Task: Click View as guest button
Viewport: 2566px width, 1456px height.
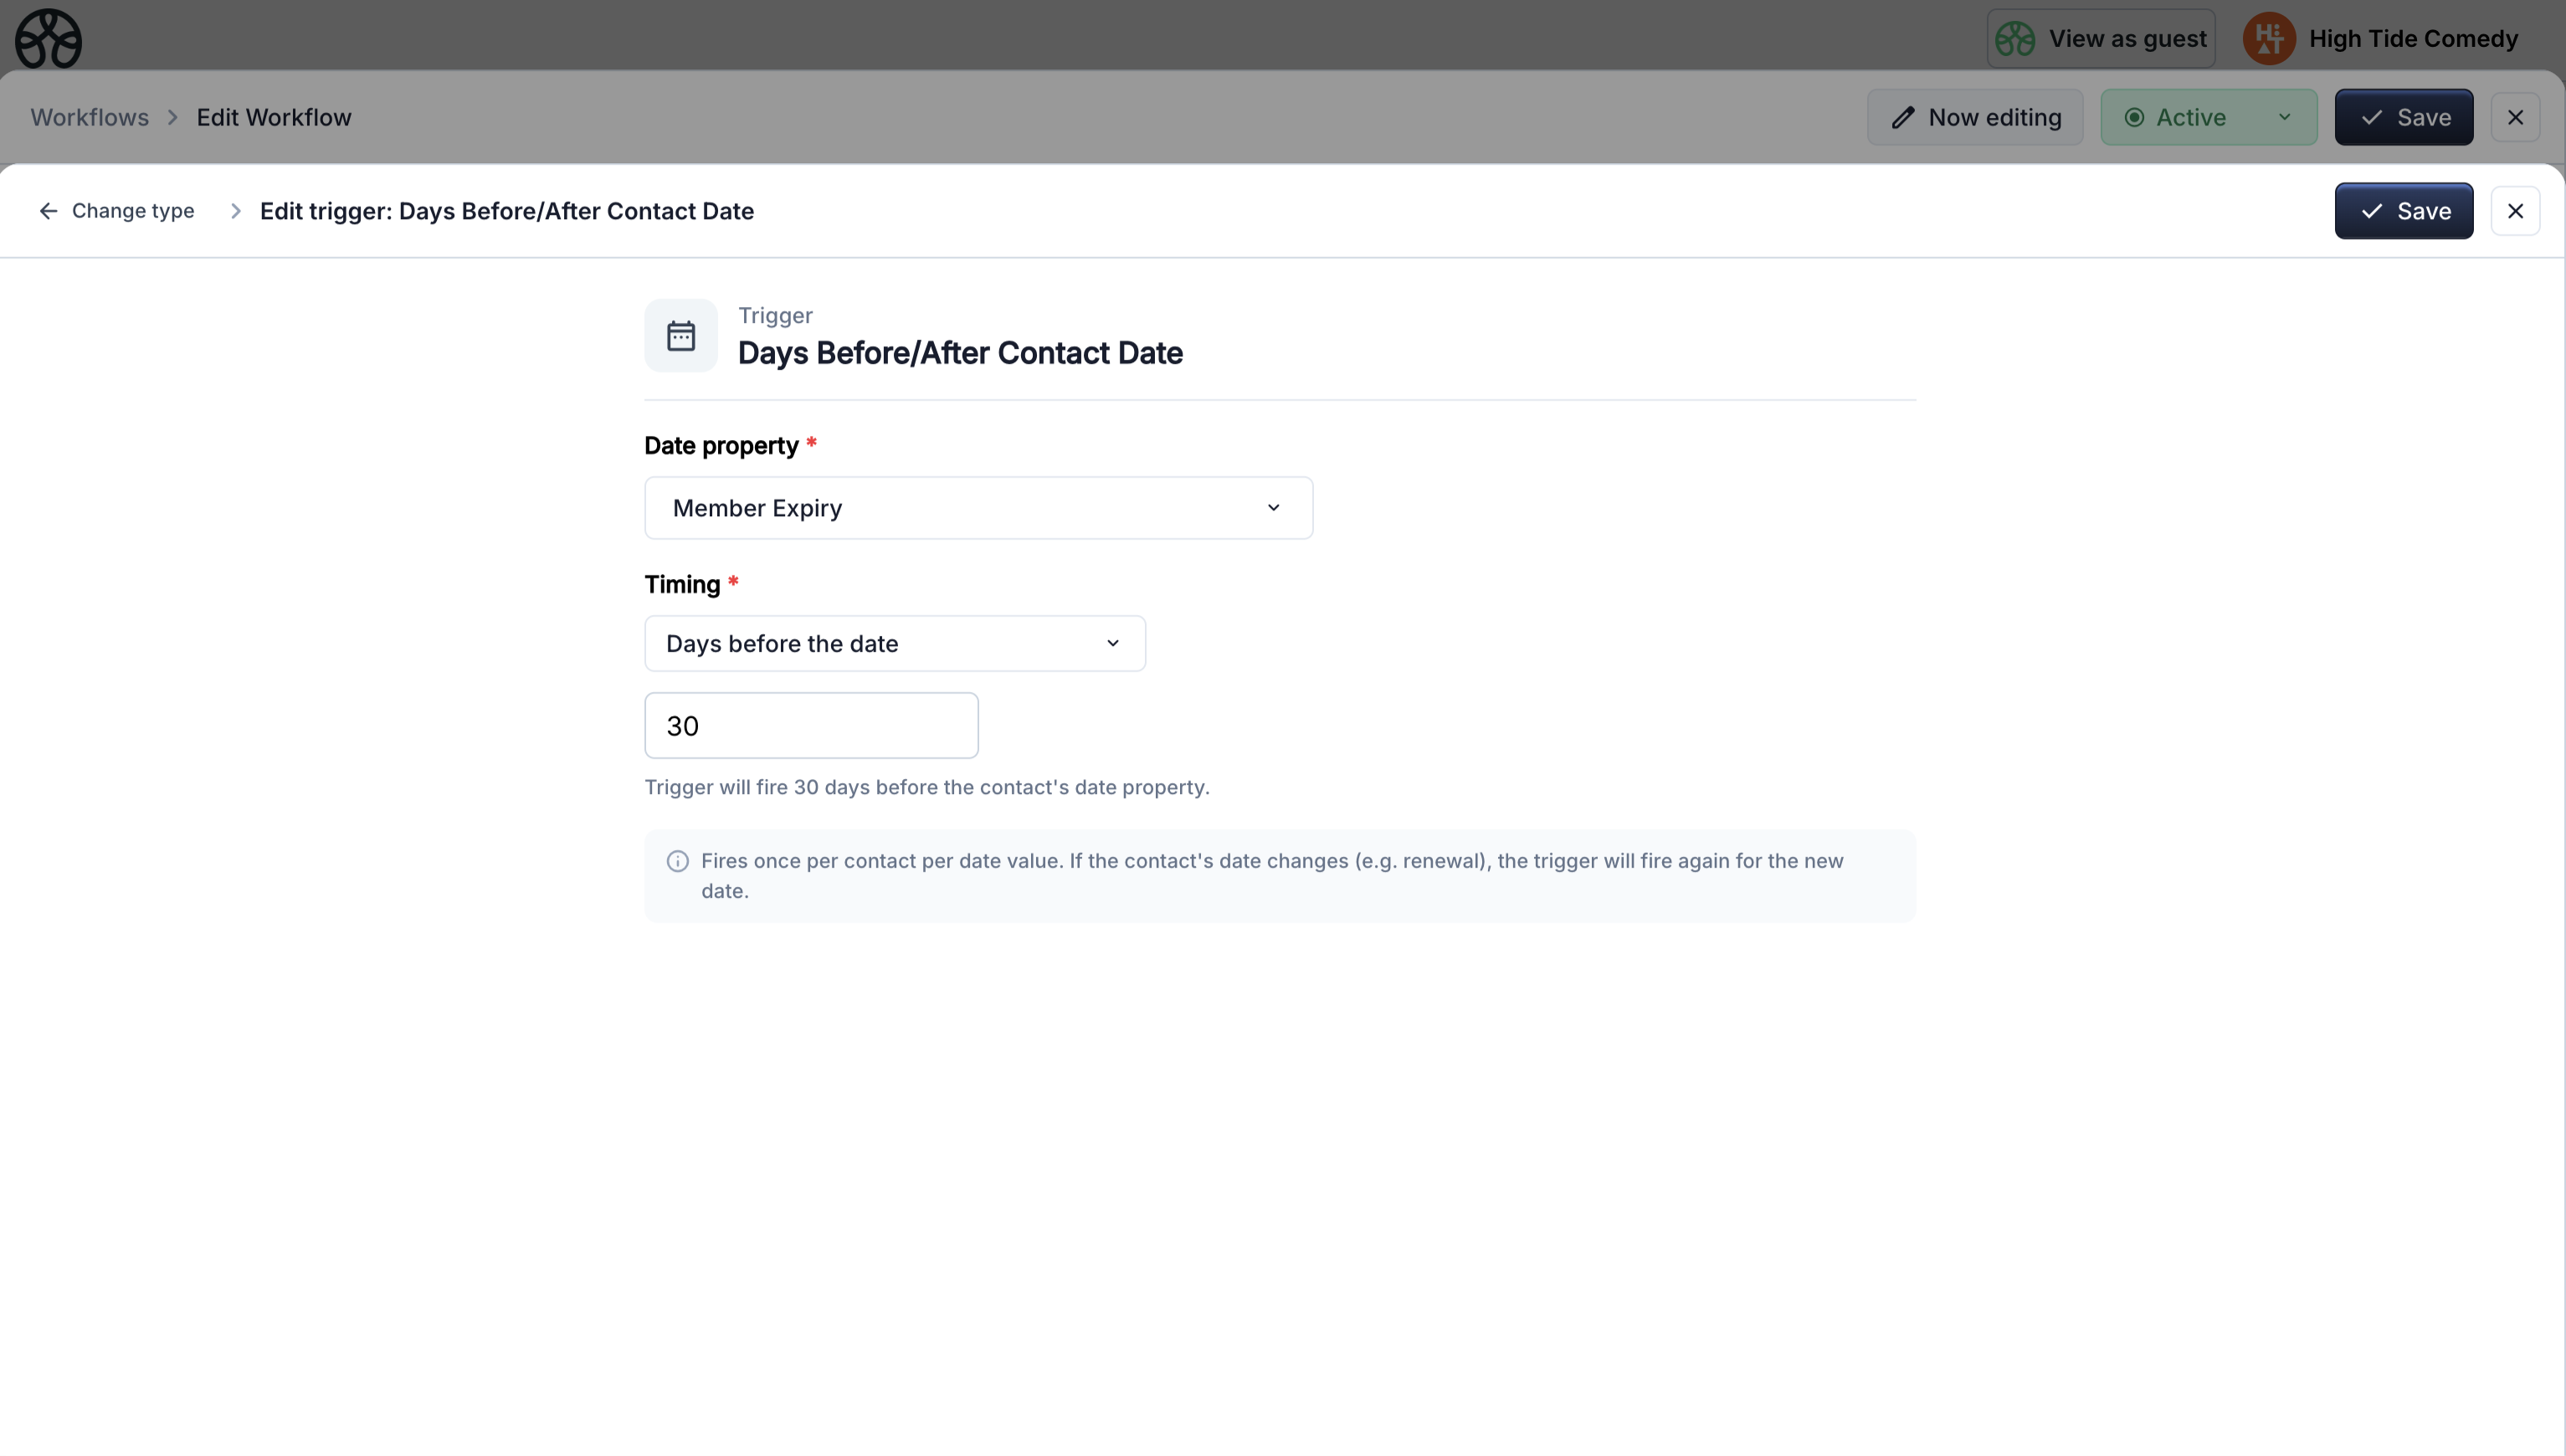Action: pos(2101,39)
